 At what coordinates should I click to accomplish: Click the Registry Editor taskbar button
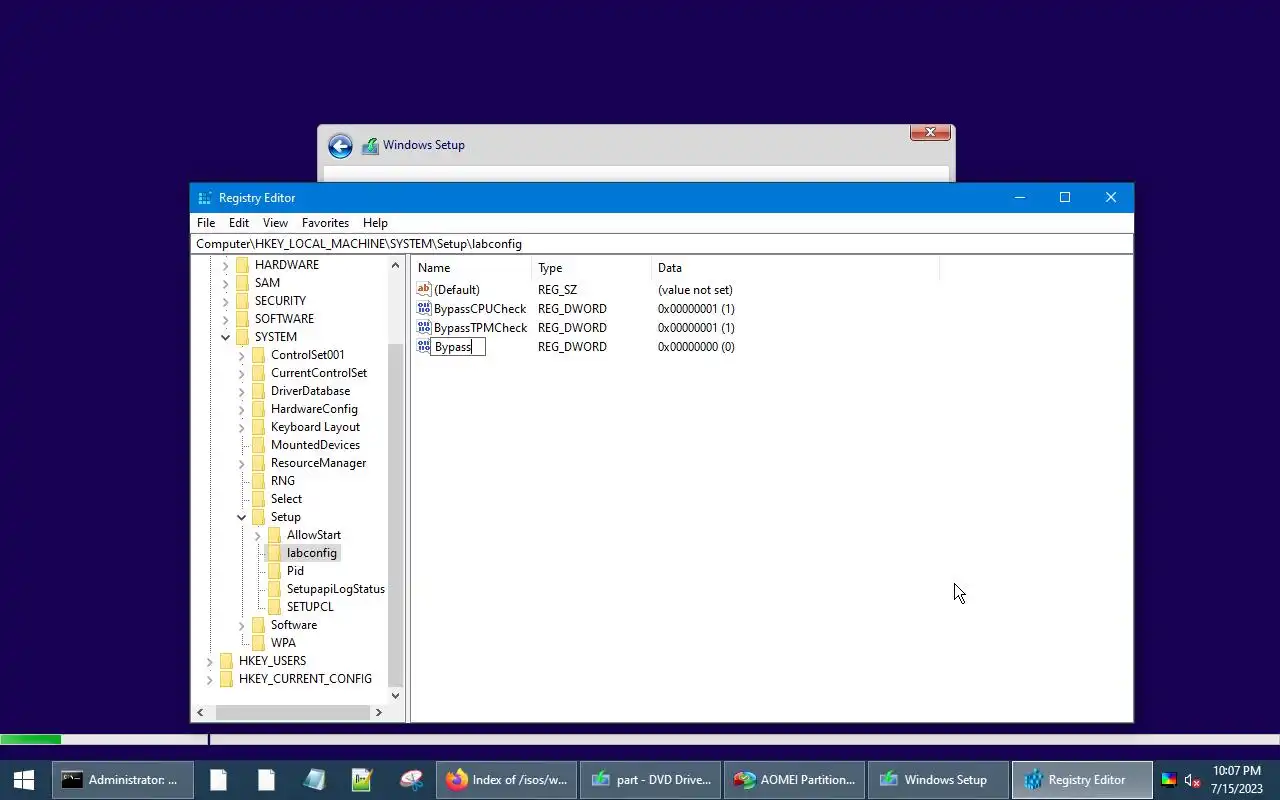pos(1083,780)
